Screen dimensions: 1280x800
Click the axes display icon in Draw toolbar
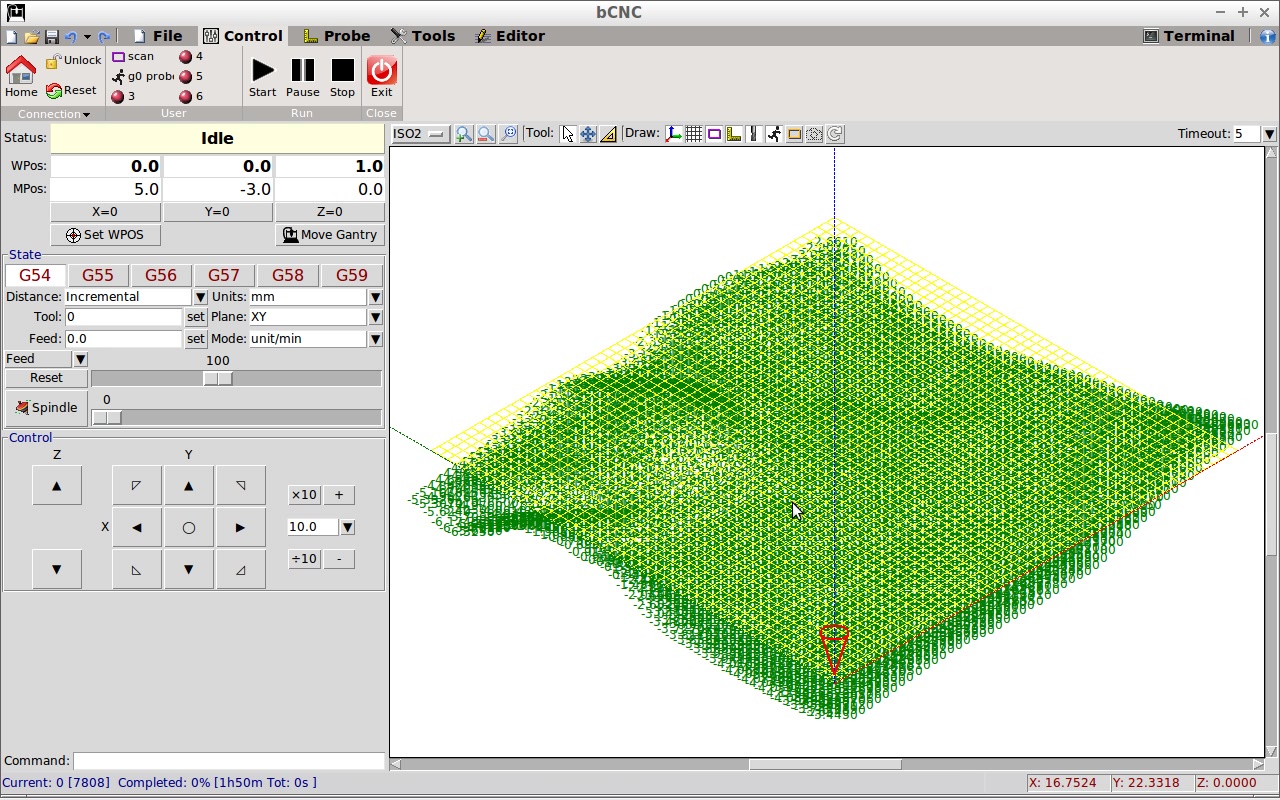tap(673, 133)
